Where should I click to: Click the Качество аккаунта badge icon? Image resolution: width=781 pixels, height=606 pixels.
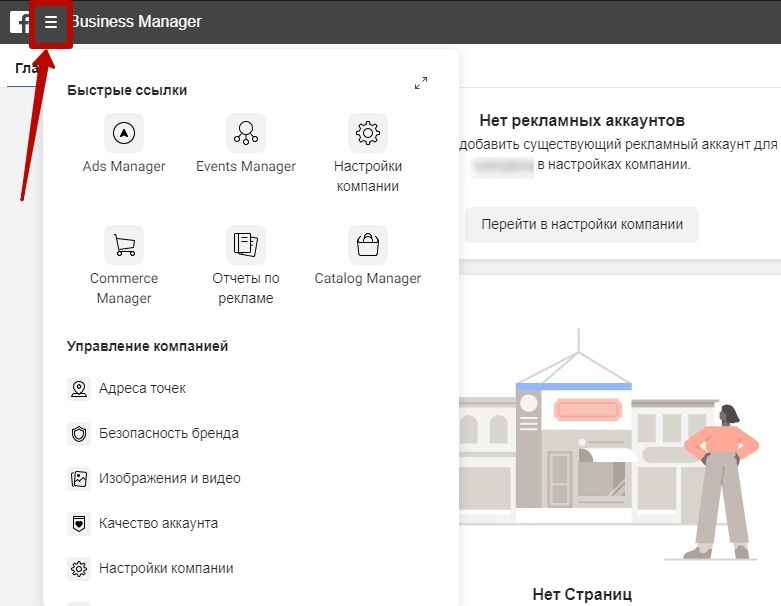coord(79,523)
